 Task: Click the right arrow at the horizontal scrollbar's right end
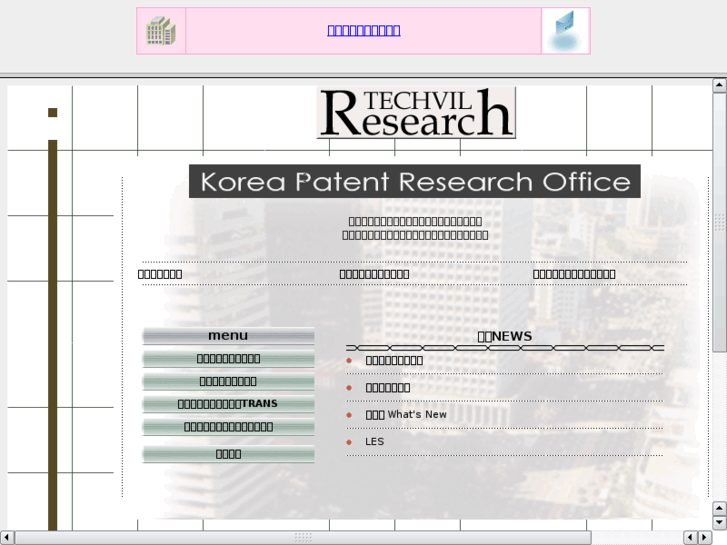tap(705, 538)
